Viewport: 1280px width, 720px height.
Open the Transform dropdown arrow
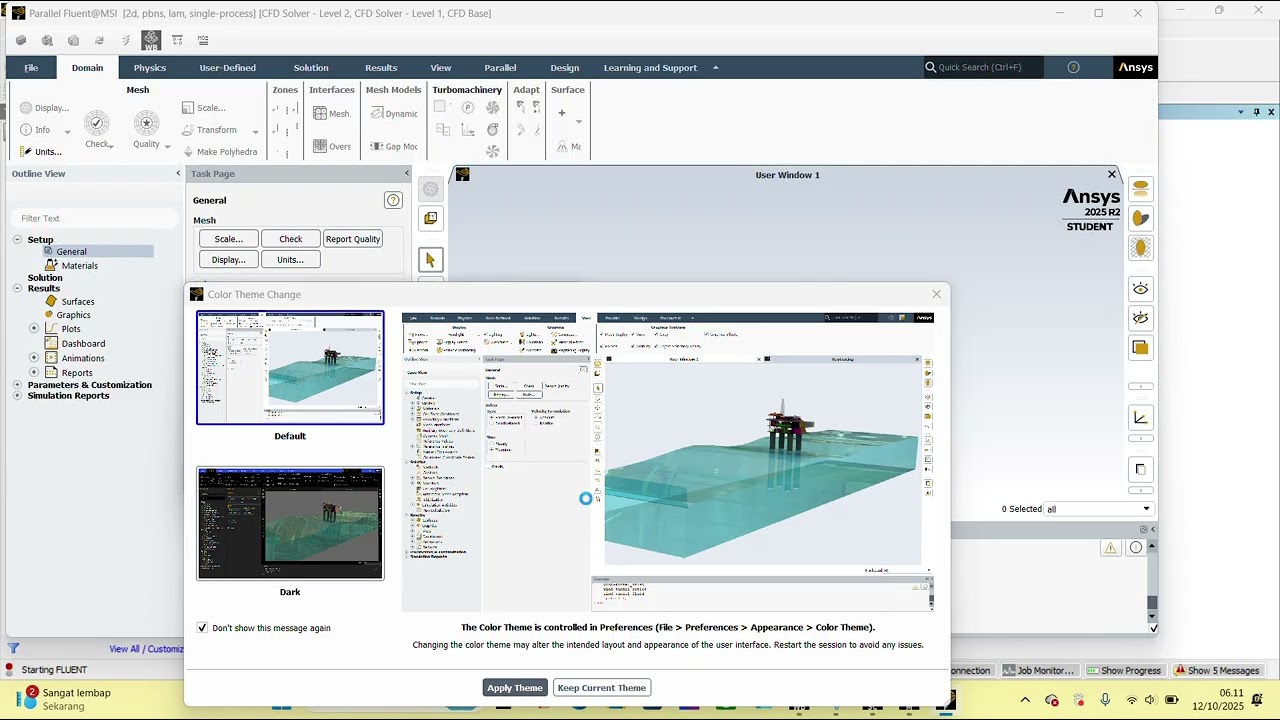(255, 132)
